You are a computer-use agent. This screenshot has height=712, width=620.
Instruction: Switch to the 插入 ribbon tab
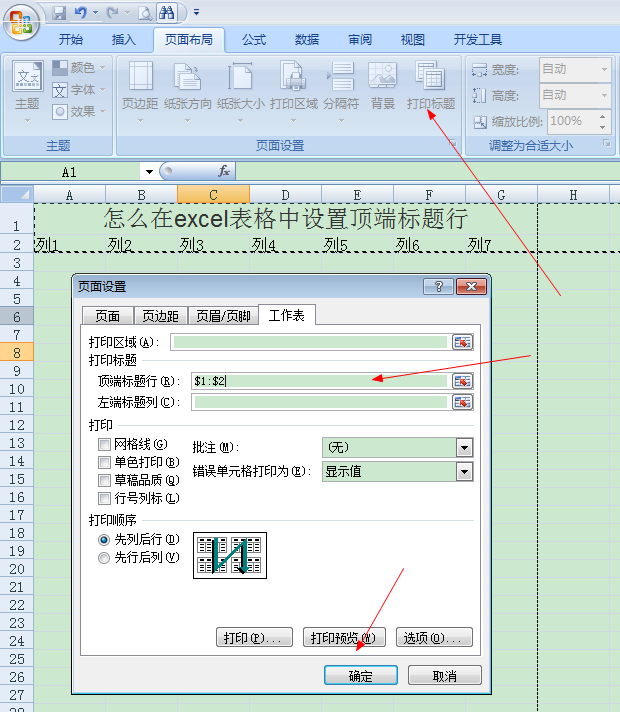(124, 40)
